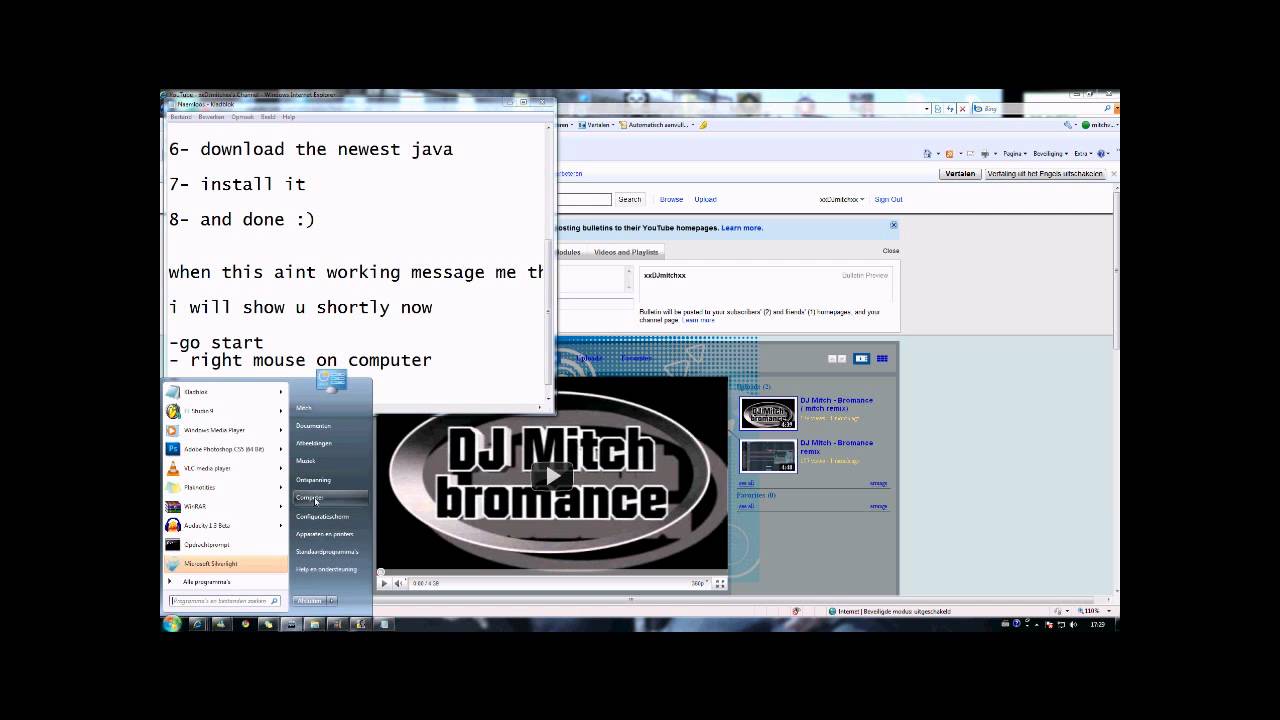
Task: Launch Windows Media Player from Start menu
Action: pyautogui.click(x=225, y=430)
